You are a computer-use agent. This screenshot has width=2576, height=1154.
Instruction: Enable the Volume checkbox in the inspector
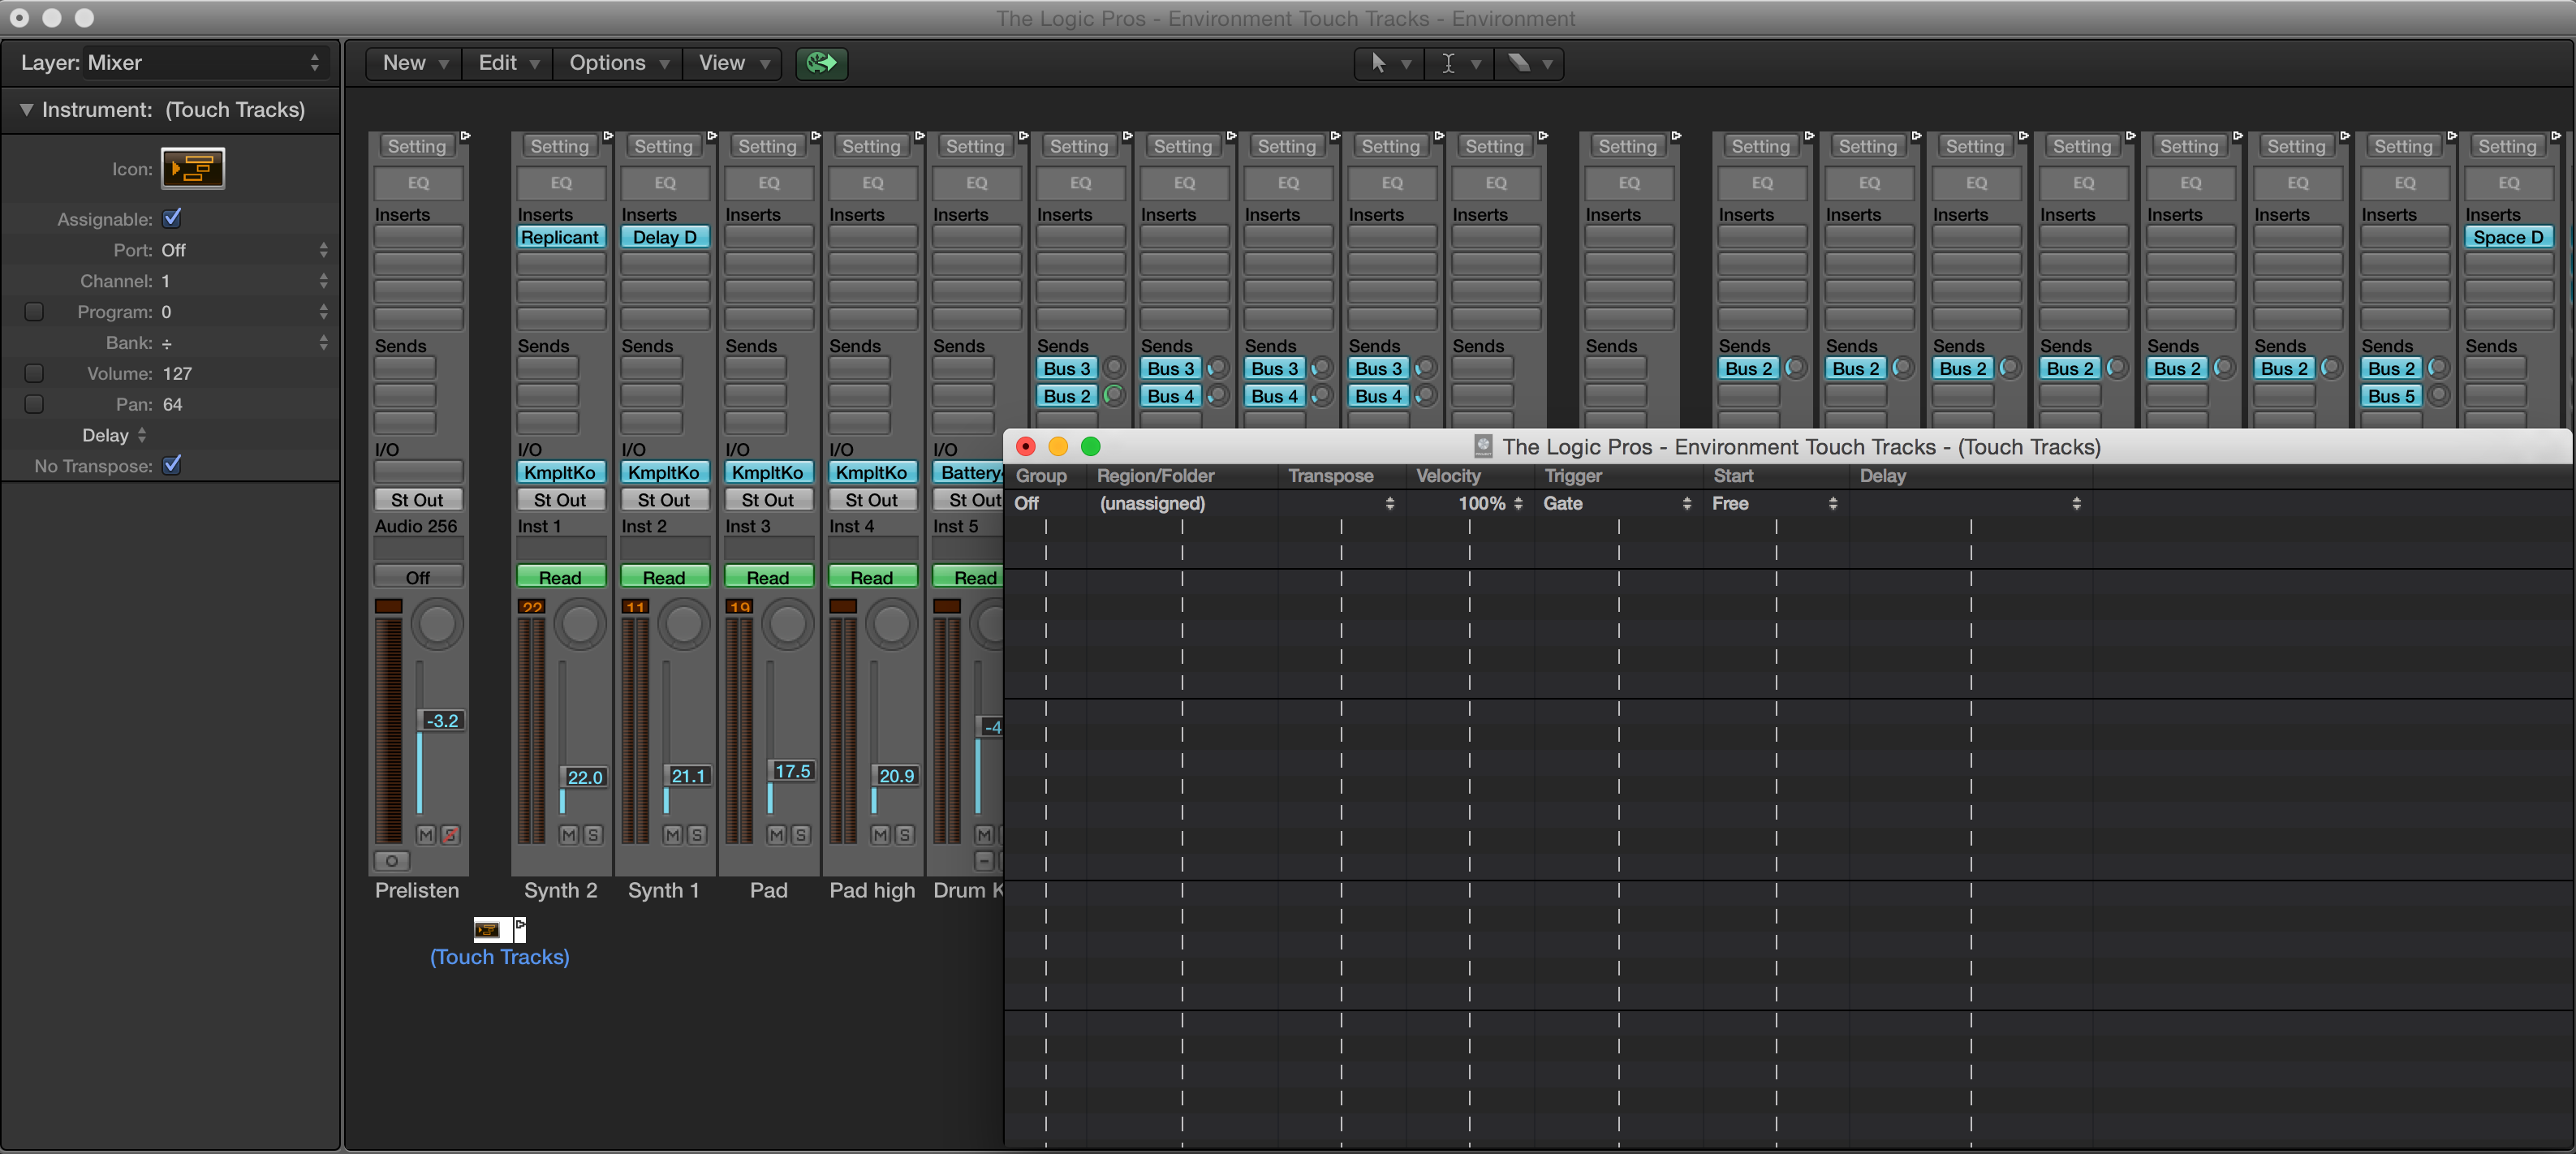33,373
